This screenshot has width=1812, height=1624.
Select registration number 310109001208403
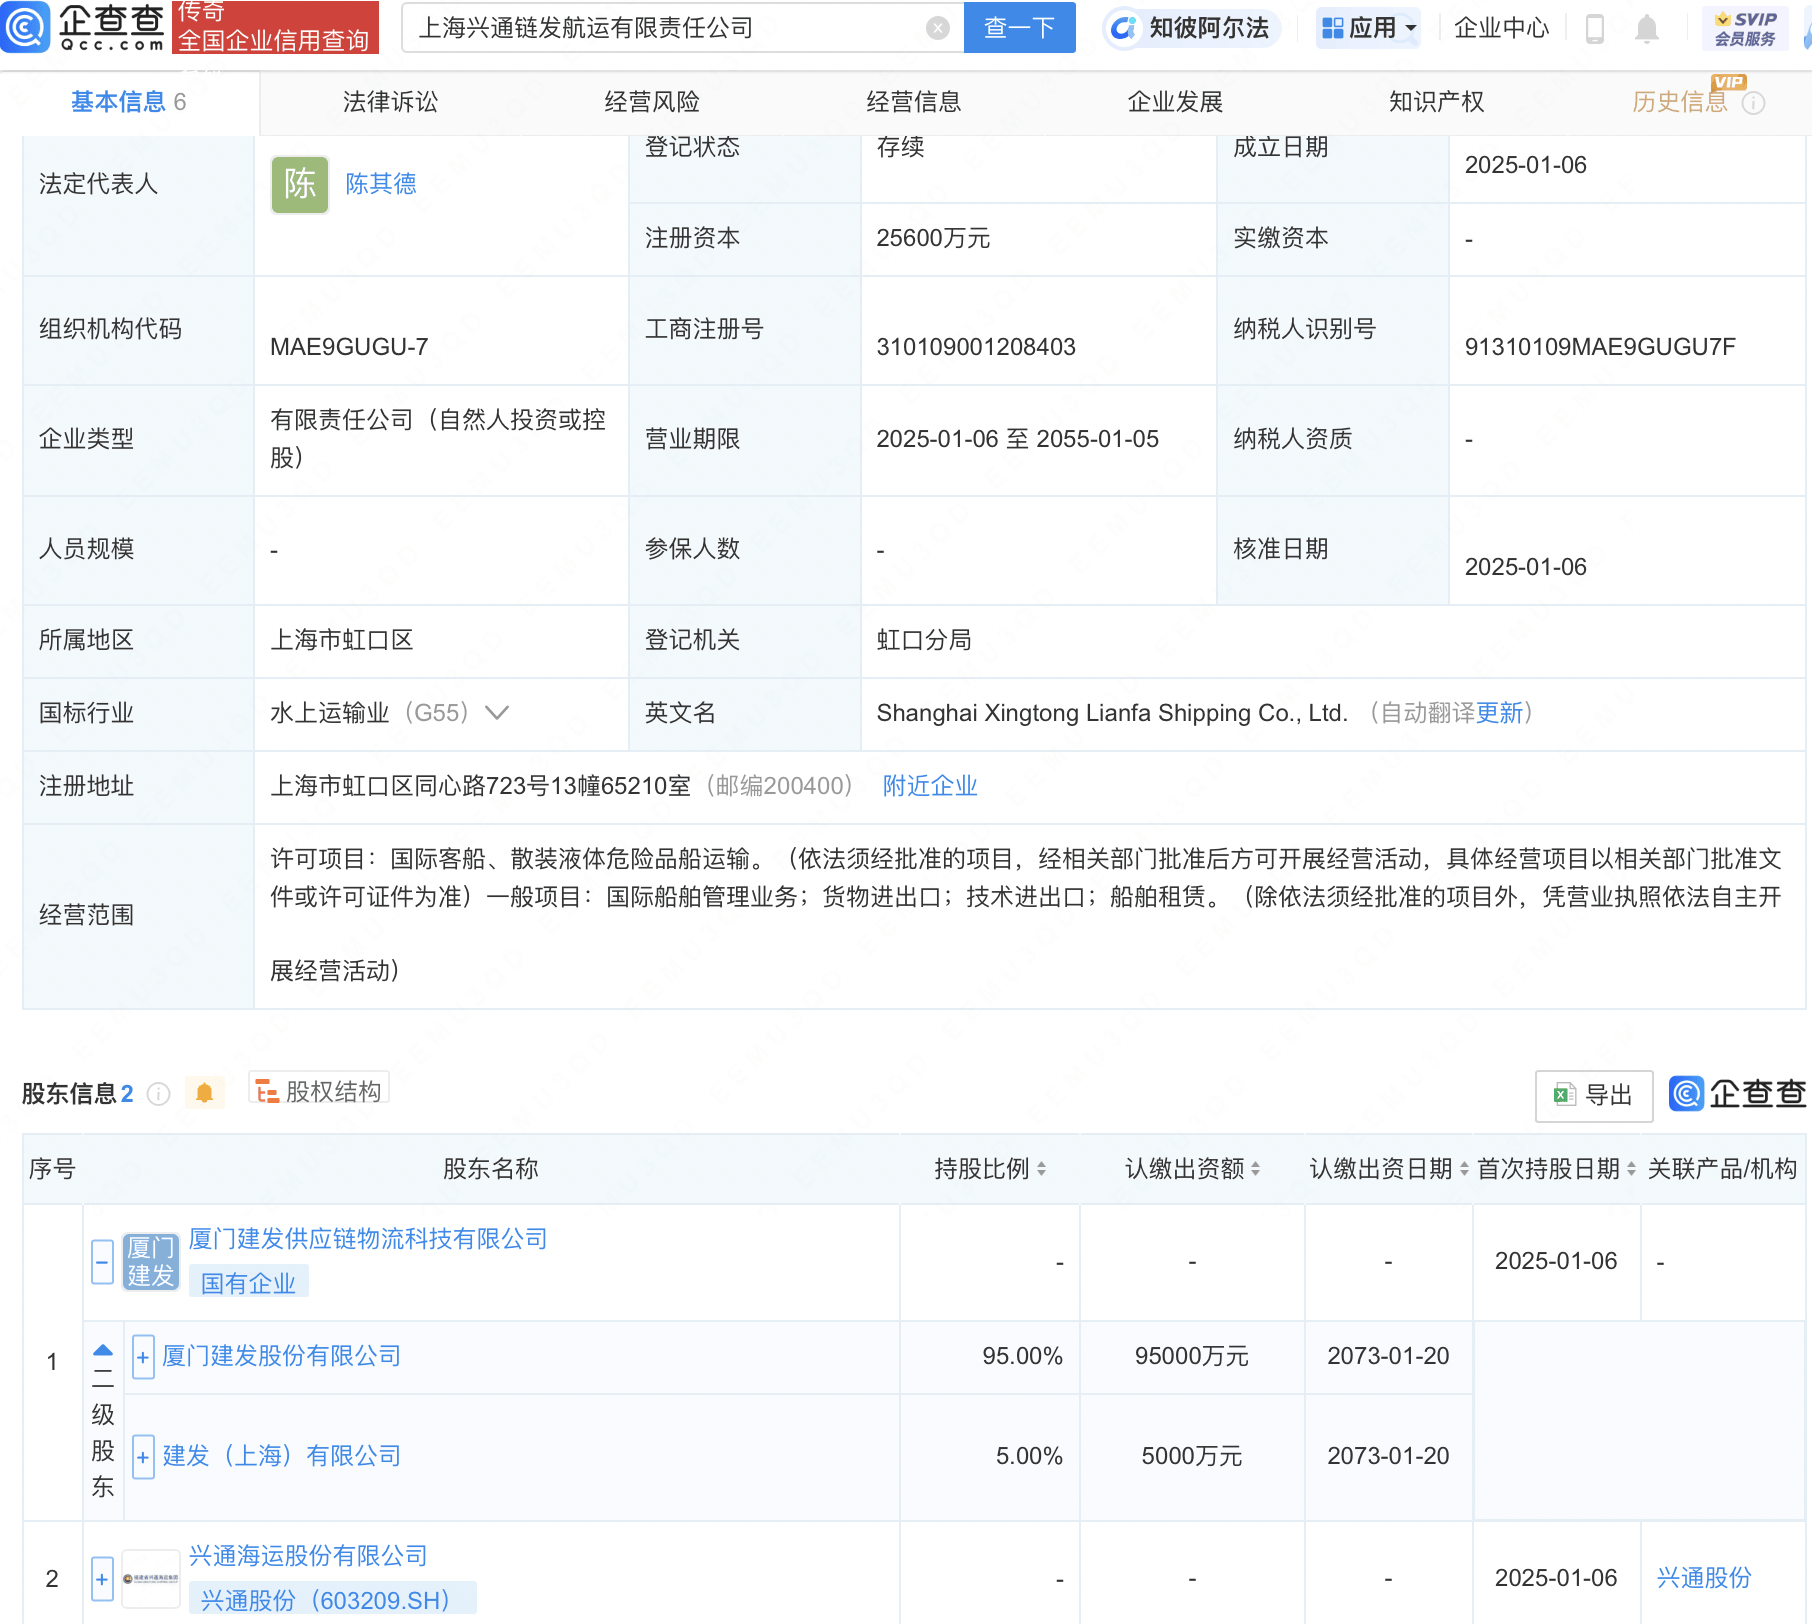976,347
